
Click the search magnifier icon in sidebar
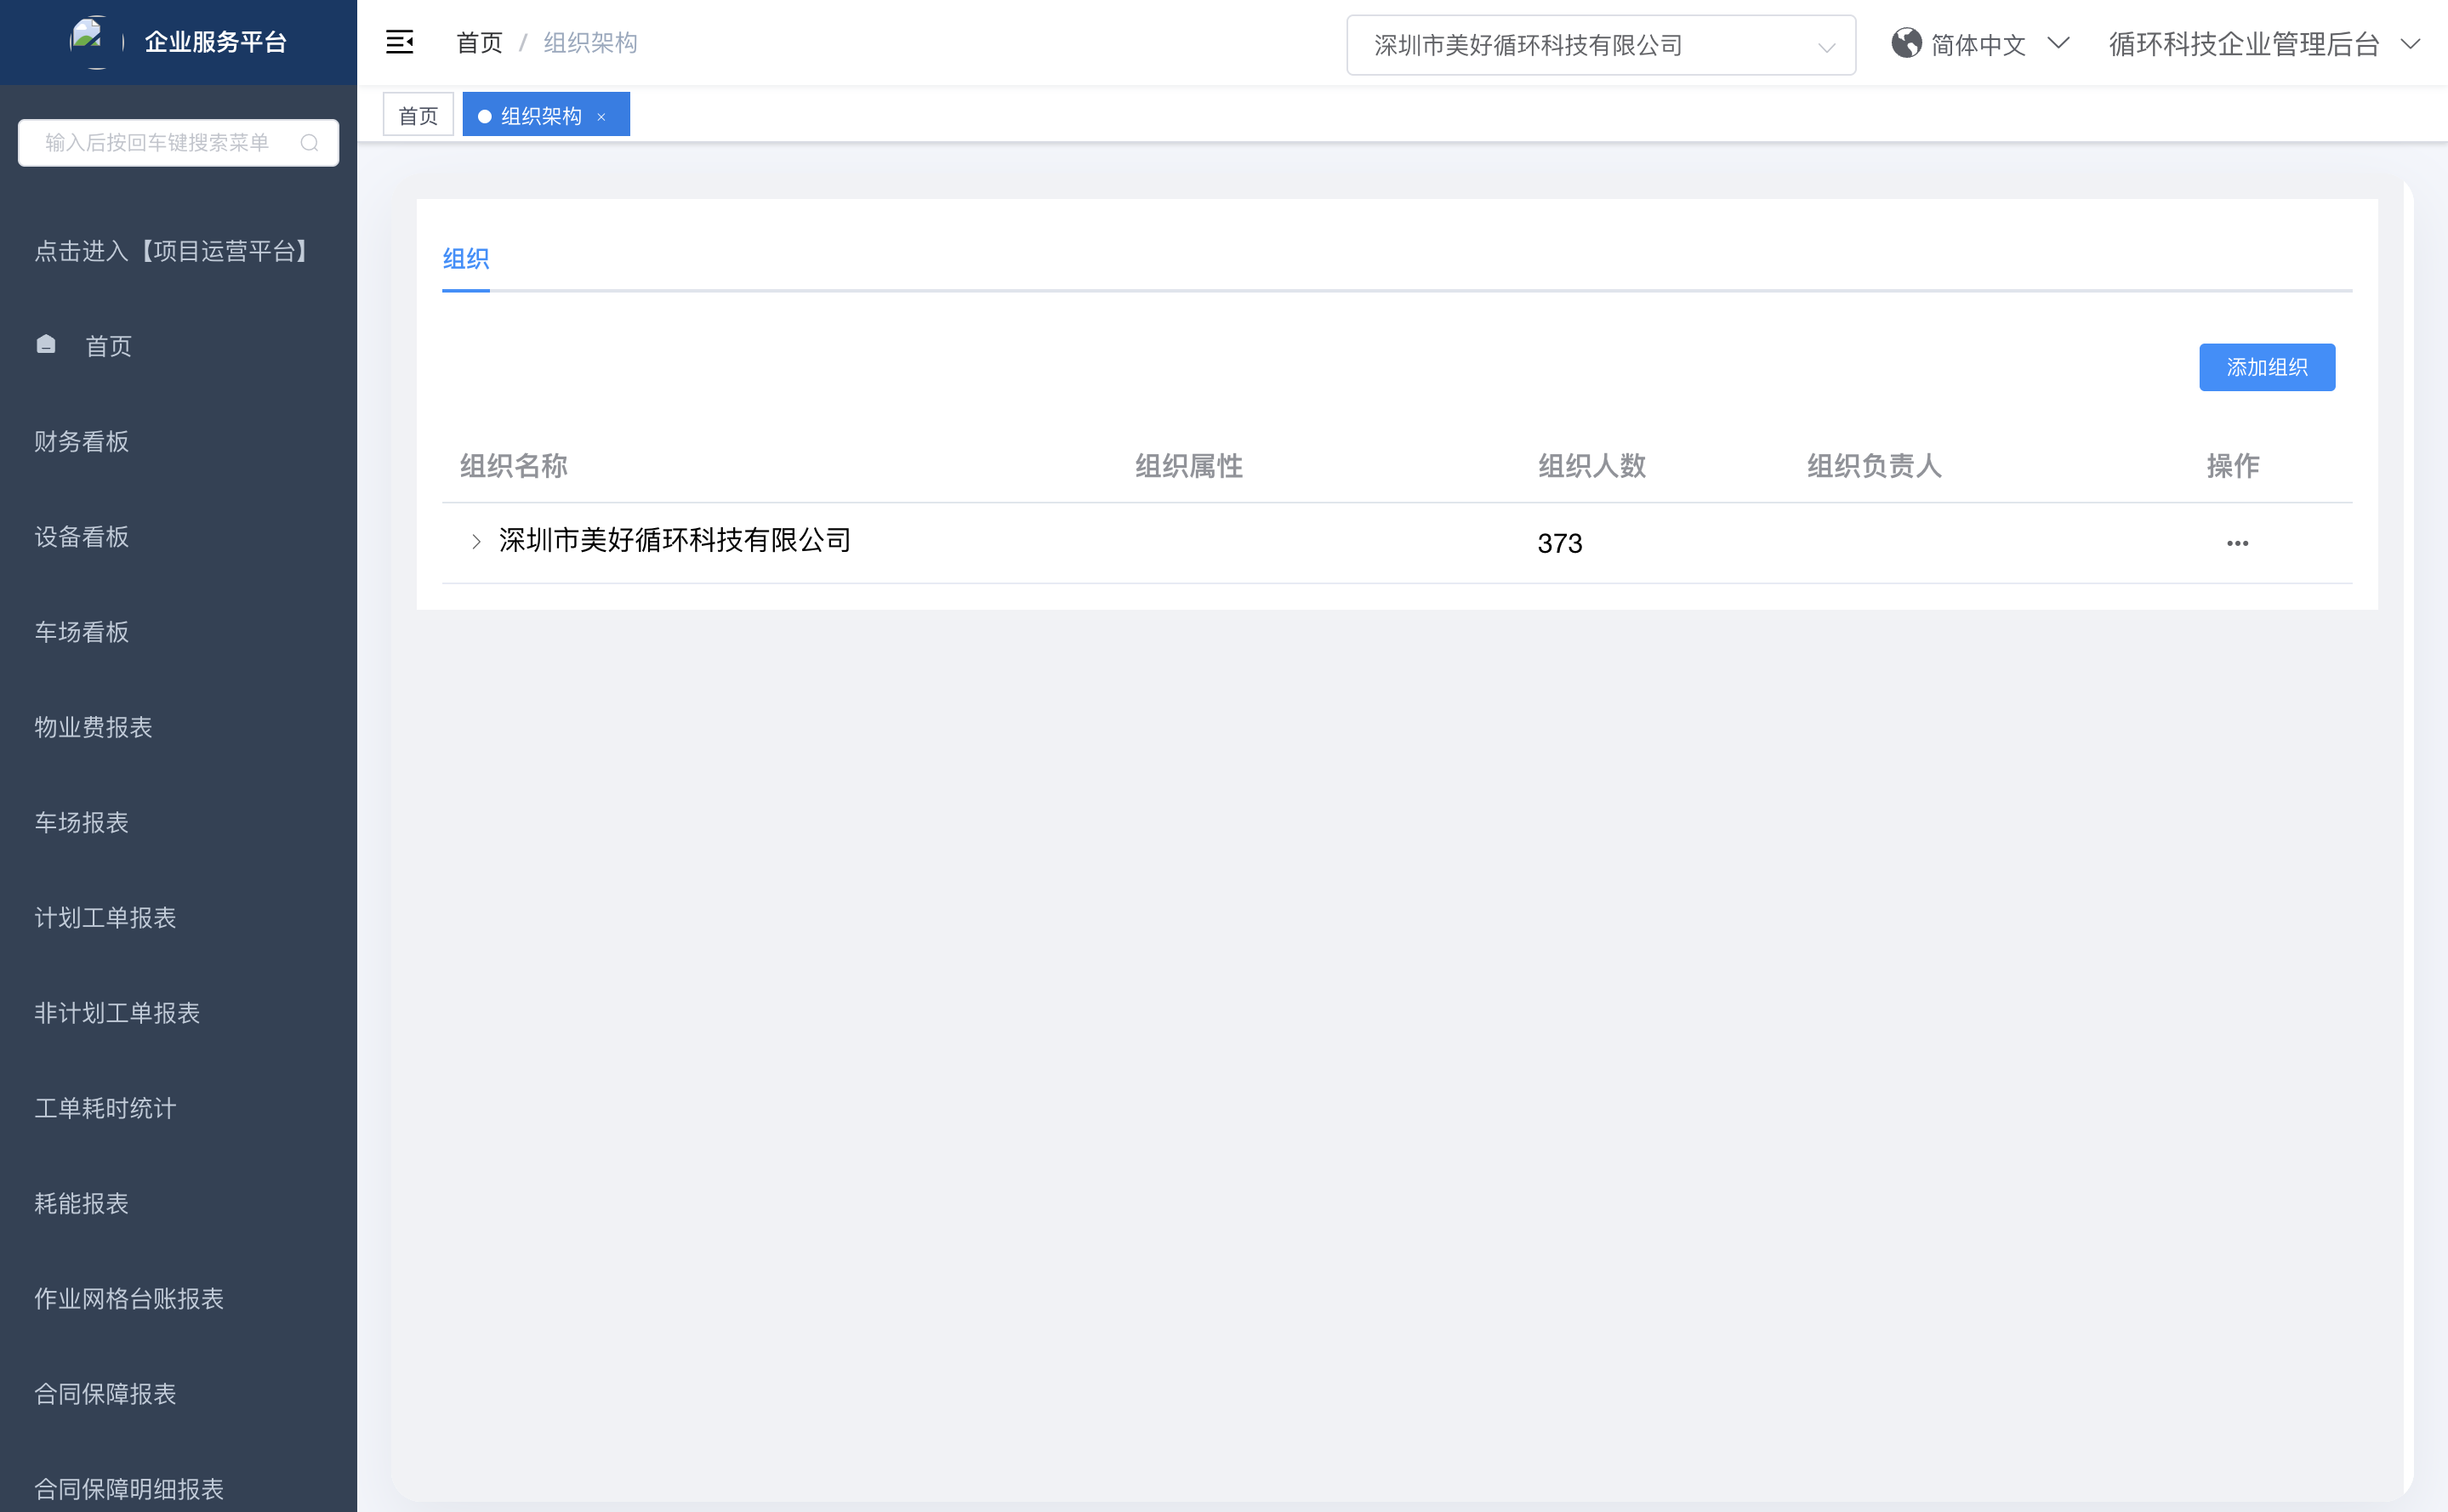pyautogui.click(x=309, y=143)
